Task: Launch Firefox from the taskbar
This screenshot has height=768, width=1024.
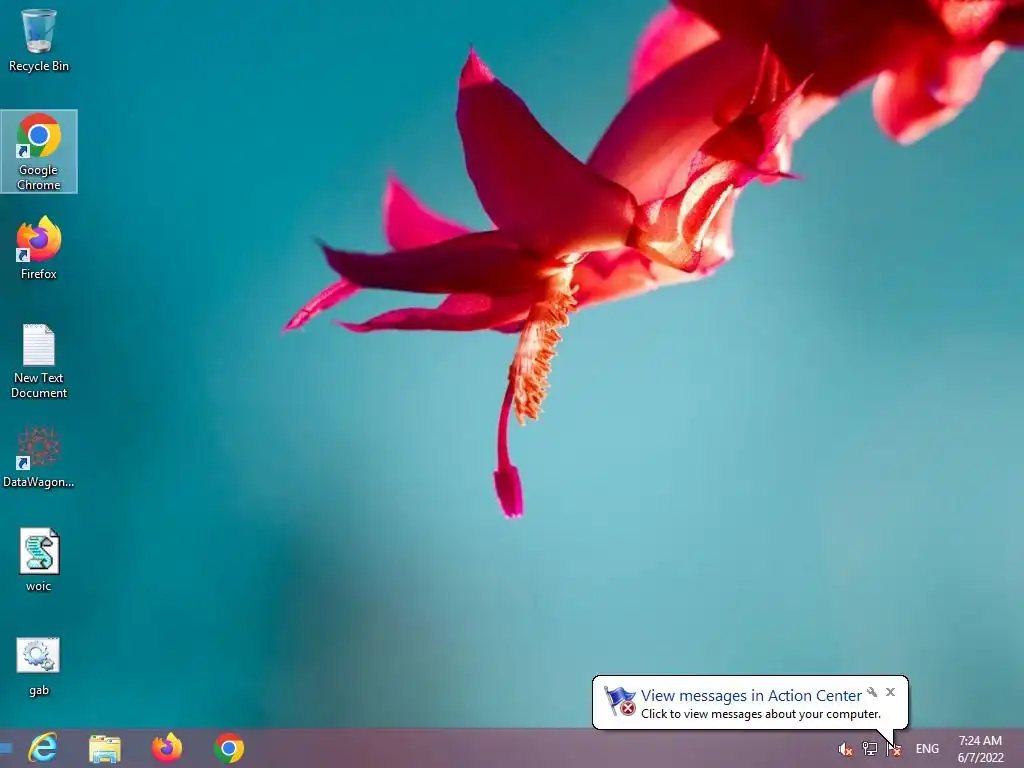Action: pos(167,748)
